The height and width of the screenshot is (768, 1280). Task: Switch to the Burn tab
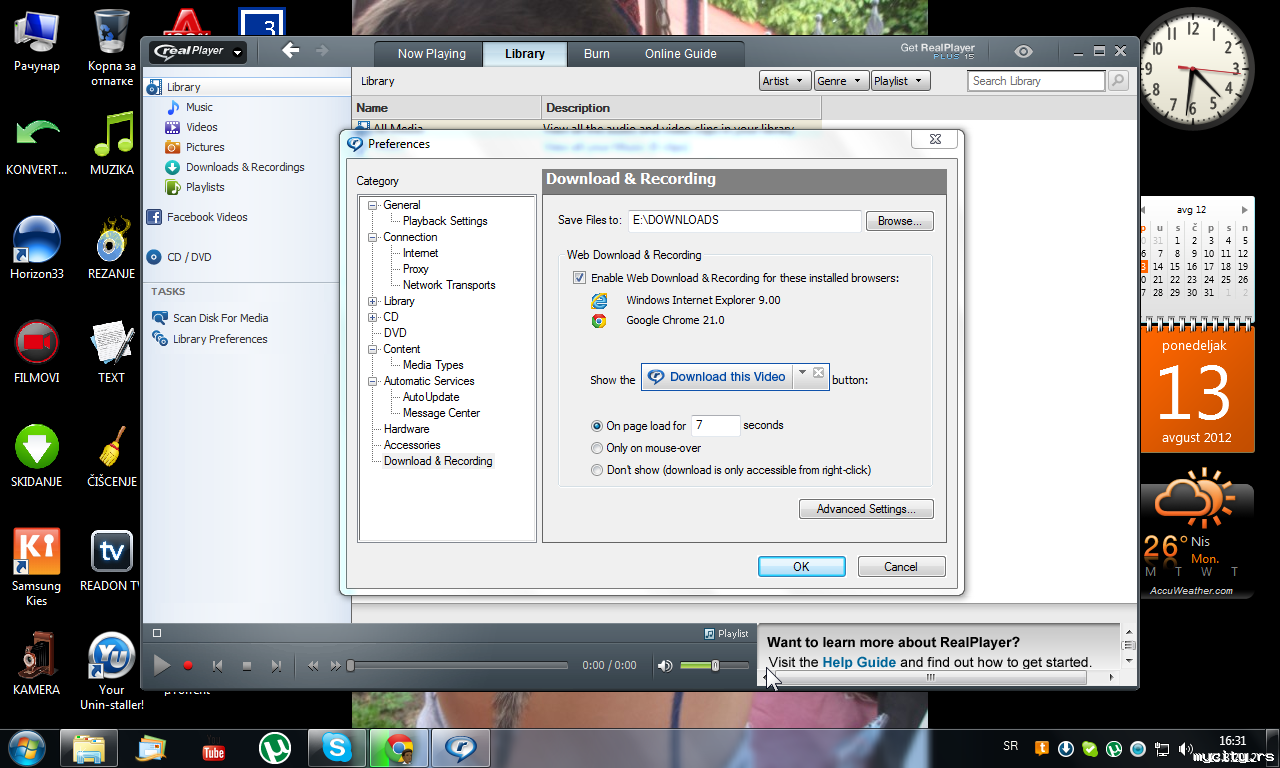point(597,54)
